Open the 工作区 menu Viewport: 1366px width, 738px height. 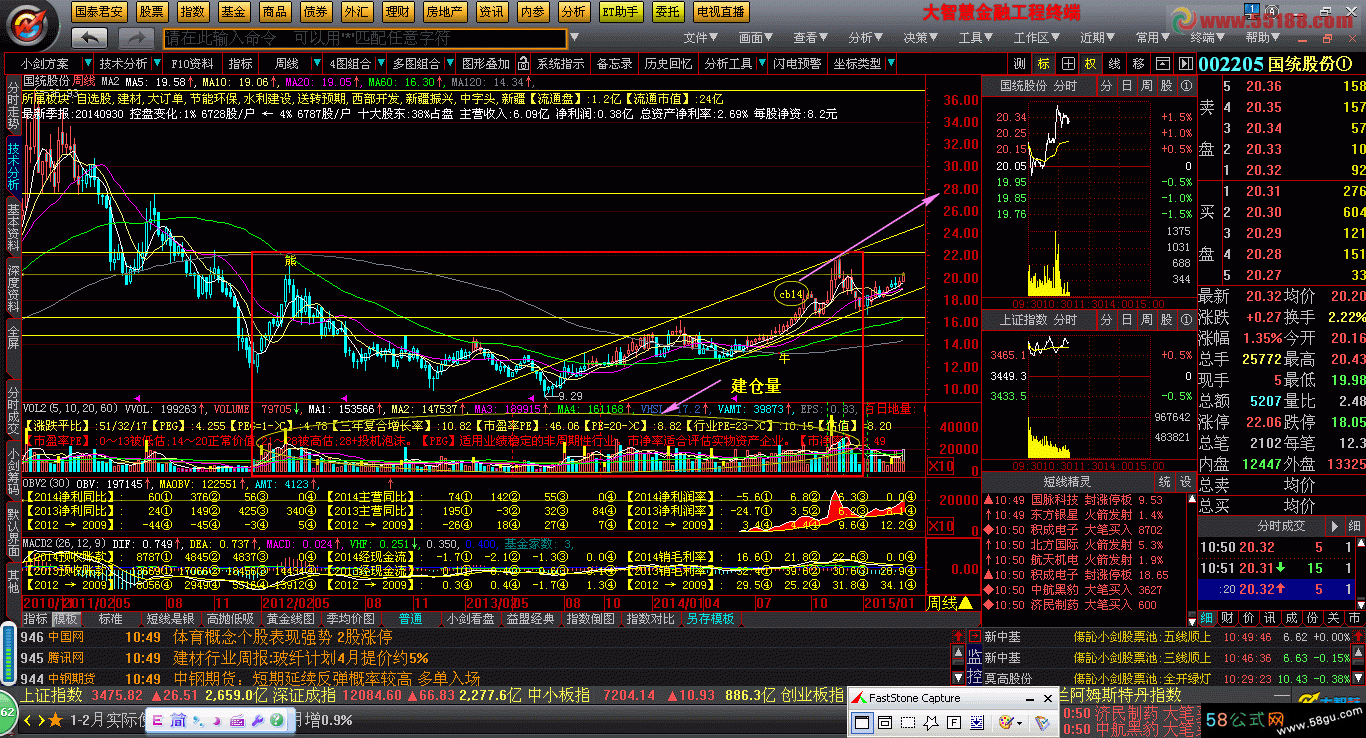[1037, 38]
